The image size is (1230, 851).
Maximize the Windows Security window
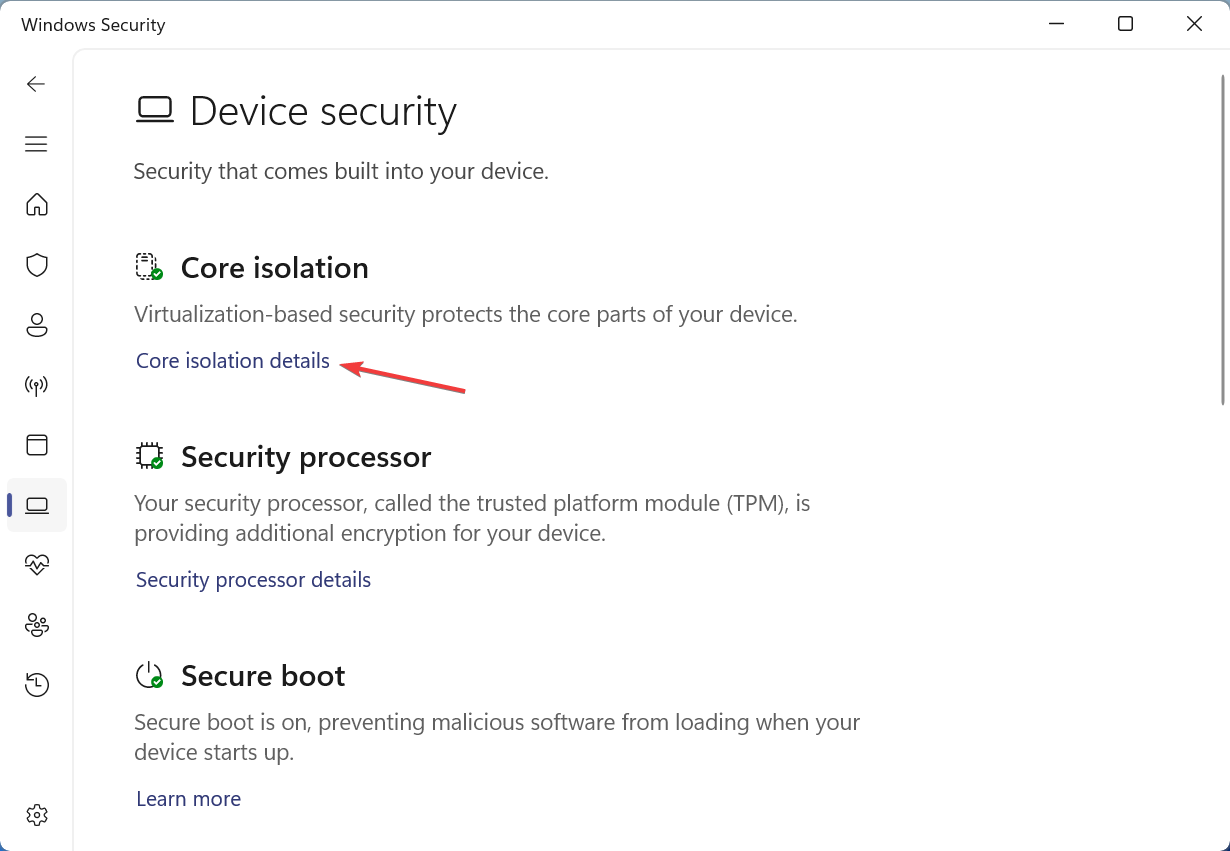(1125, 24)
